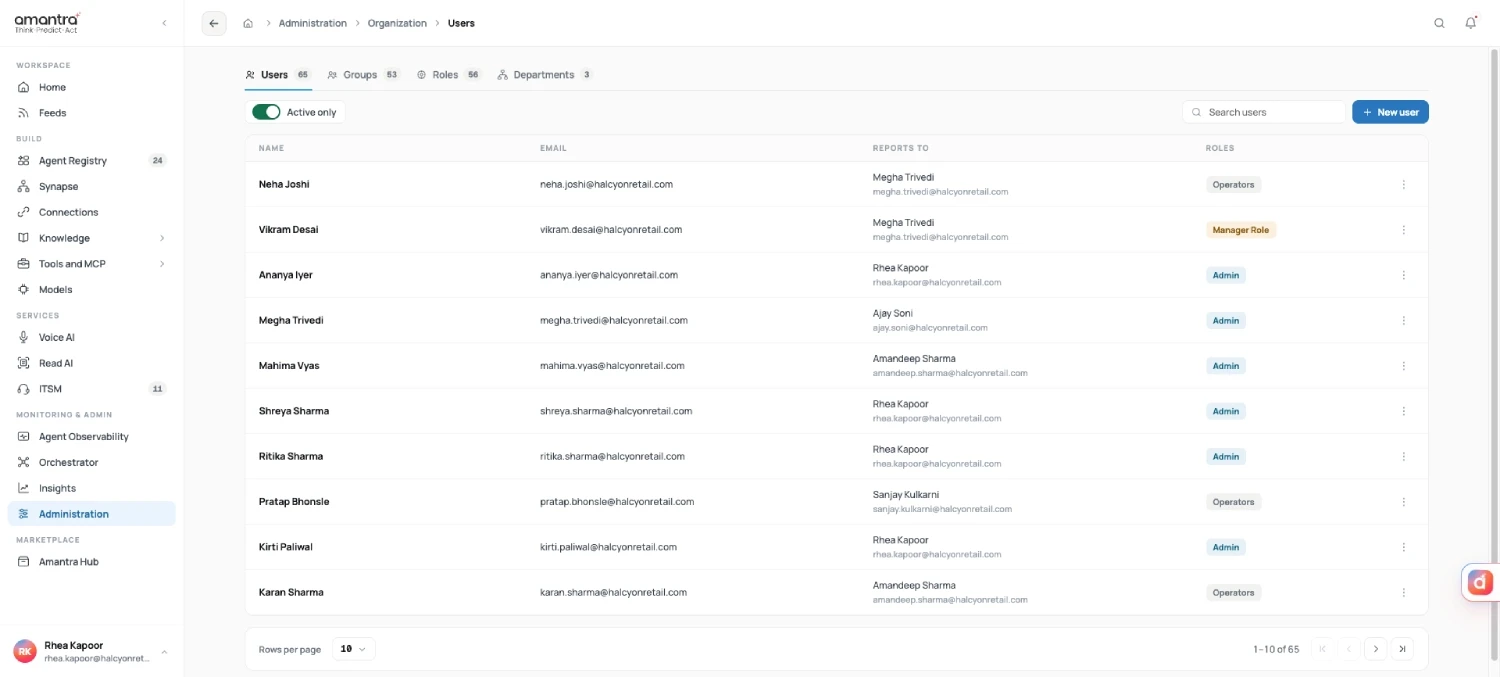Jump to the last page of users
The height and width of the screenshot is (677, 1500).
coord(1403,649)
